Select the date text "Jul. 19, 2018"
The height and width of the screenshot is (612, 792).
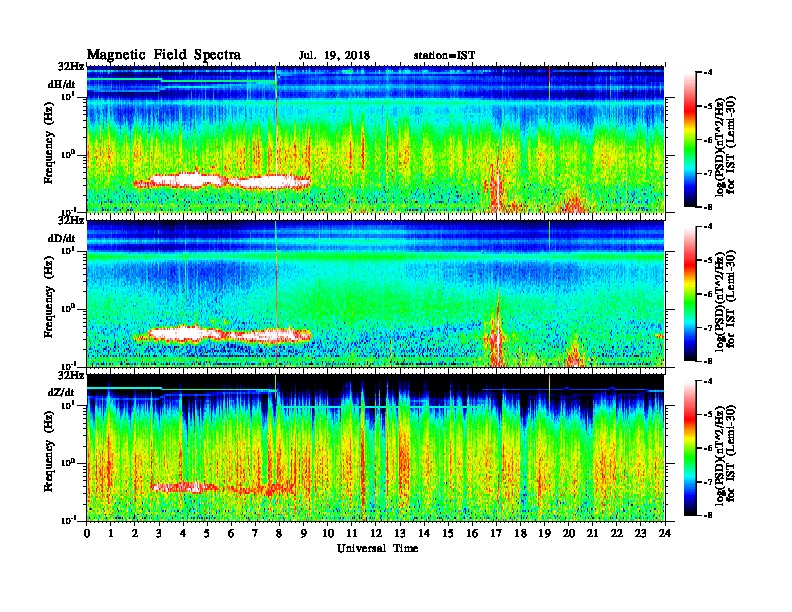coord(334,56)
